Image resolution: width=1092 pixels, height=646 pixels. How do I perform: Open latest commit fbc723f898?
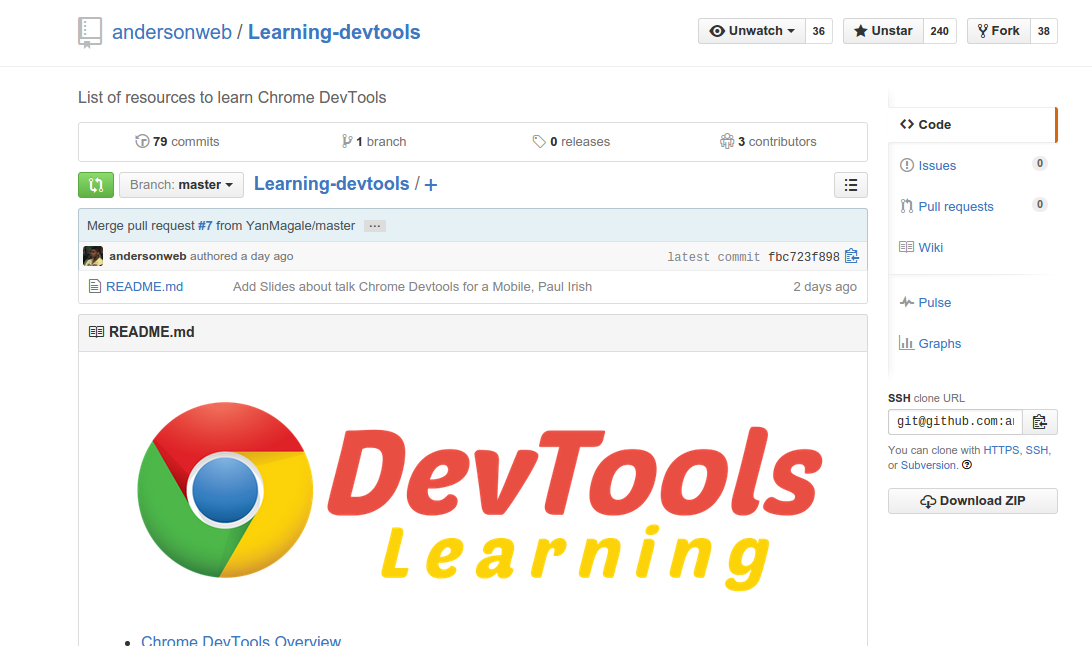point(804,257)
